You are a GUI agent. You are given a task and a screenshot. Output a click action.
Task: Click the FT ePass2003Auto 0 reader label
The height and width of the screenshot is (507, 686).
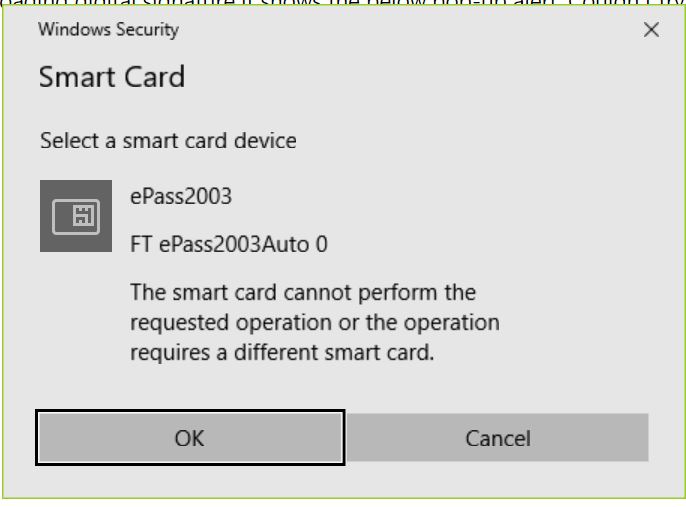pyautogui.click(x=229, y=244)
